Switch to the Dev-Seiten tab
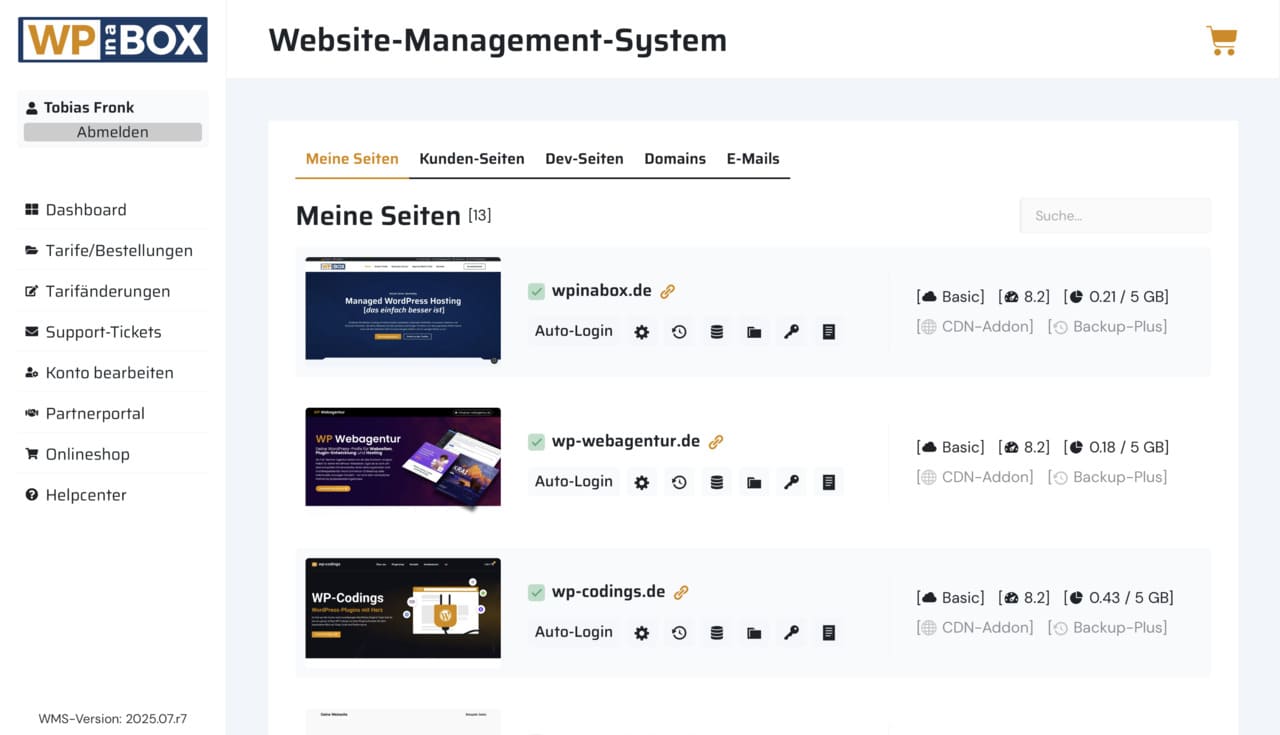 pos(584,158)
